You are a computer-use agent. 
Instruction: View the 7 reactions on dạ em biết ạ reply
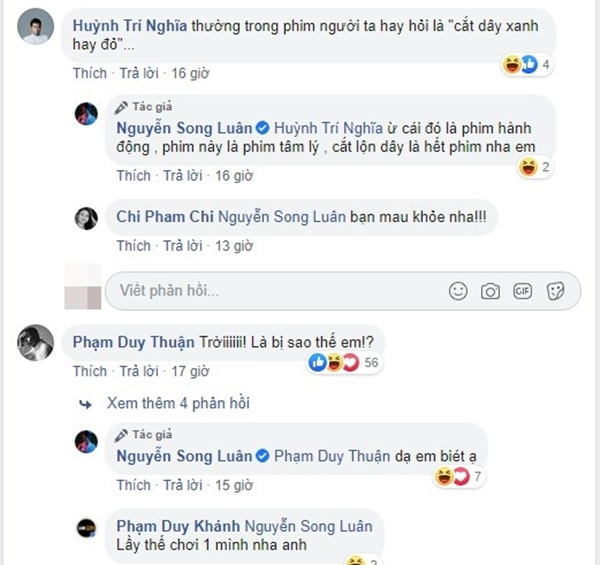point(459,477)
